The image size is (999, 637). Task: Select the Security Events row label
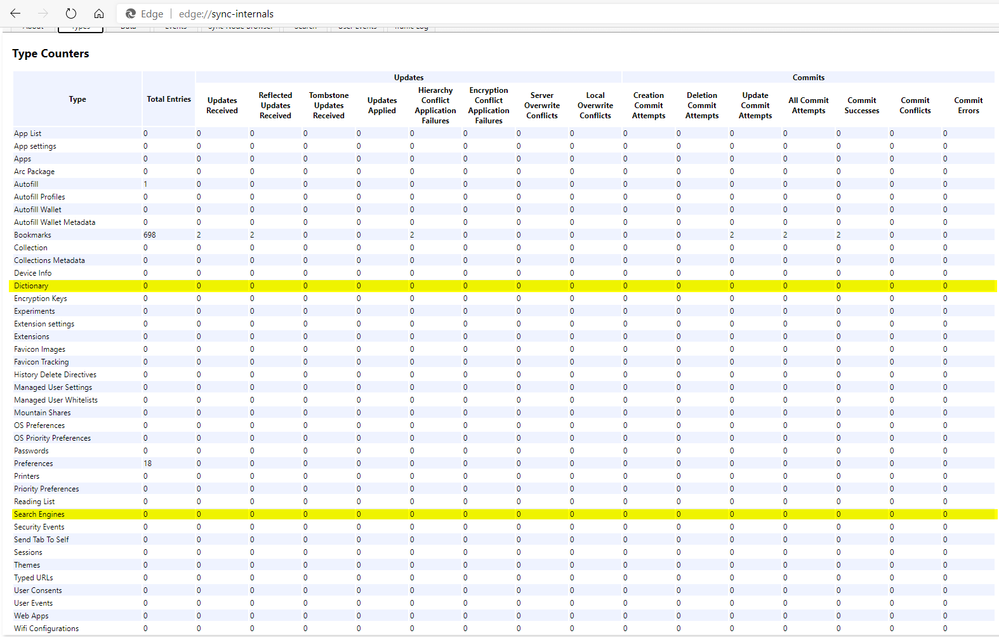pyautogui.click(x=39, y=527)
